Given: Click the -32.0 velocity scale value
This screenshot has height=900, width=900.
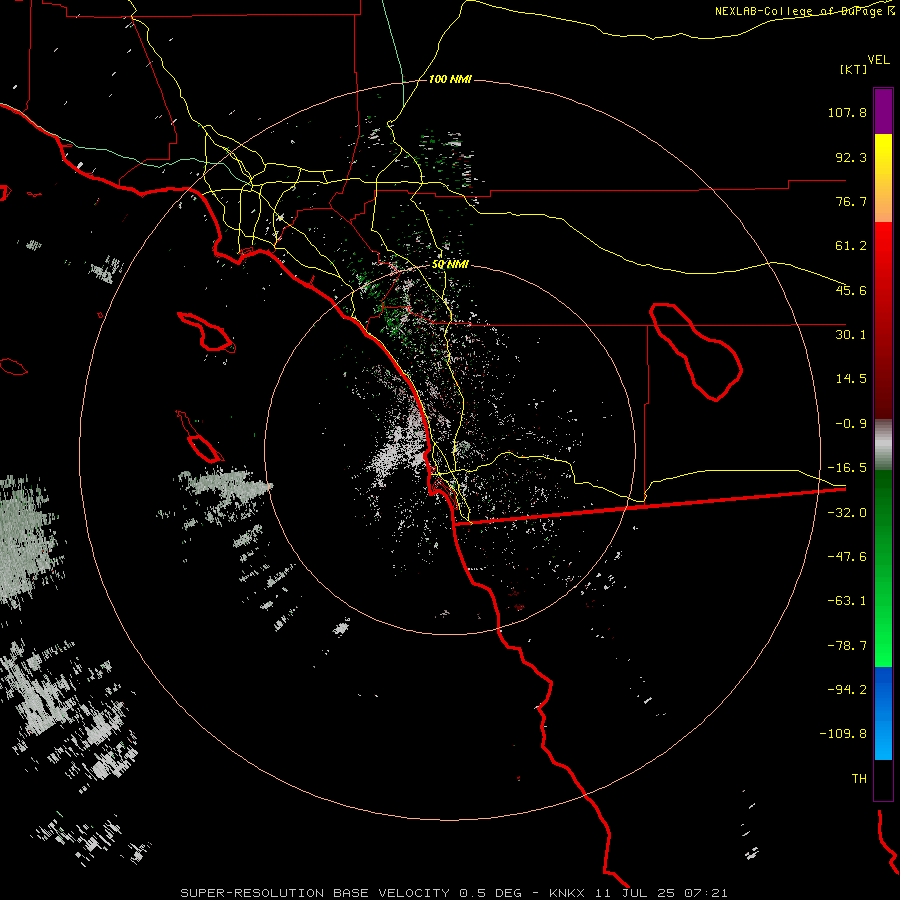Looking at the screenshot, I should 847,513.
